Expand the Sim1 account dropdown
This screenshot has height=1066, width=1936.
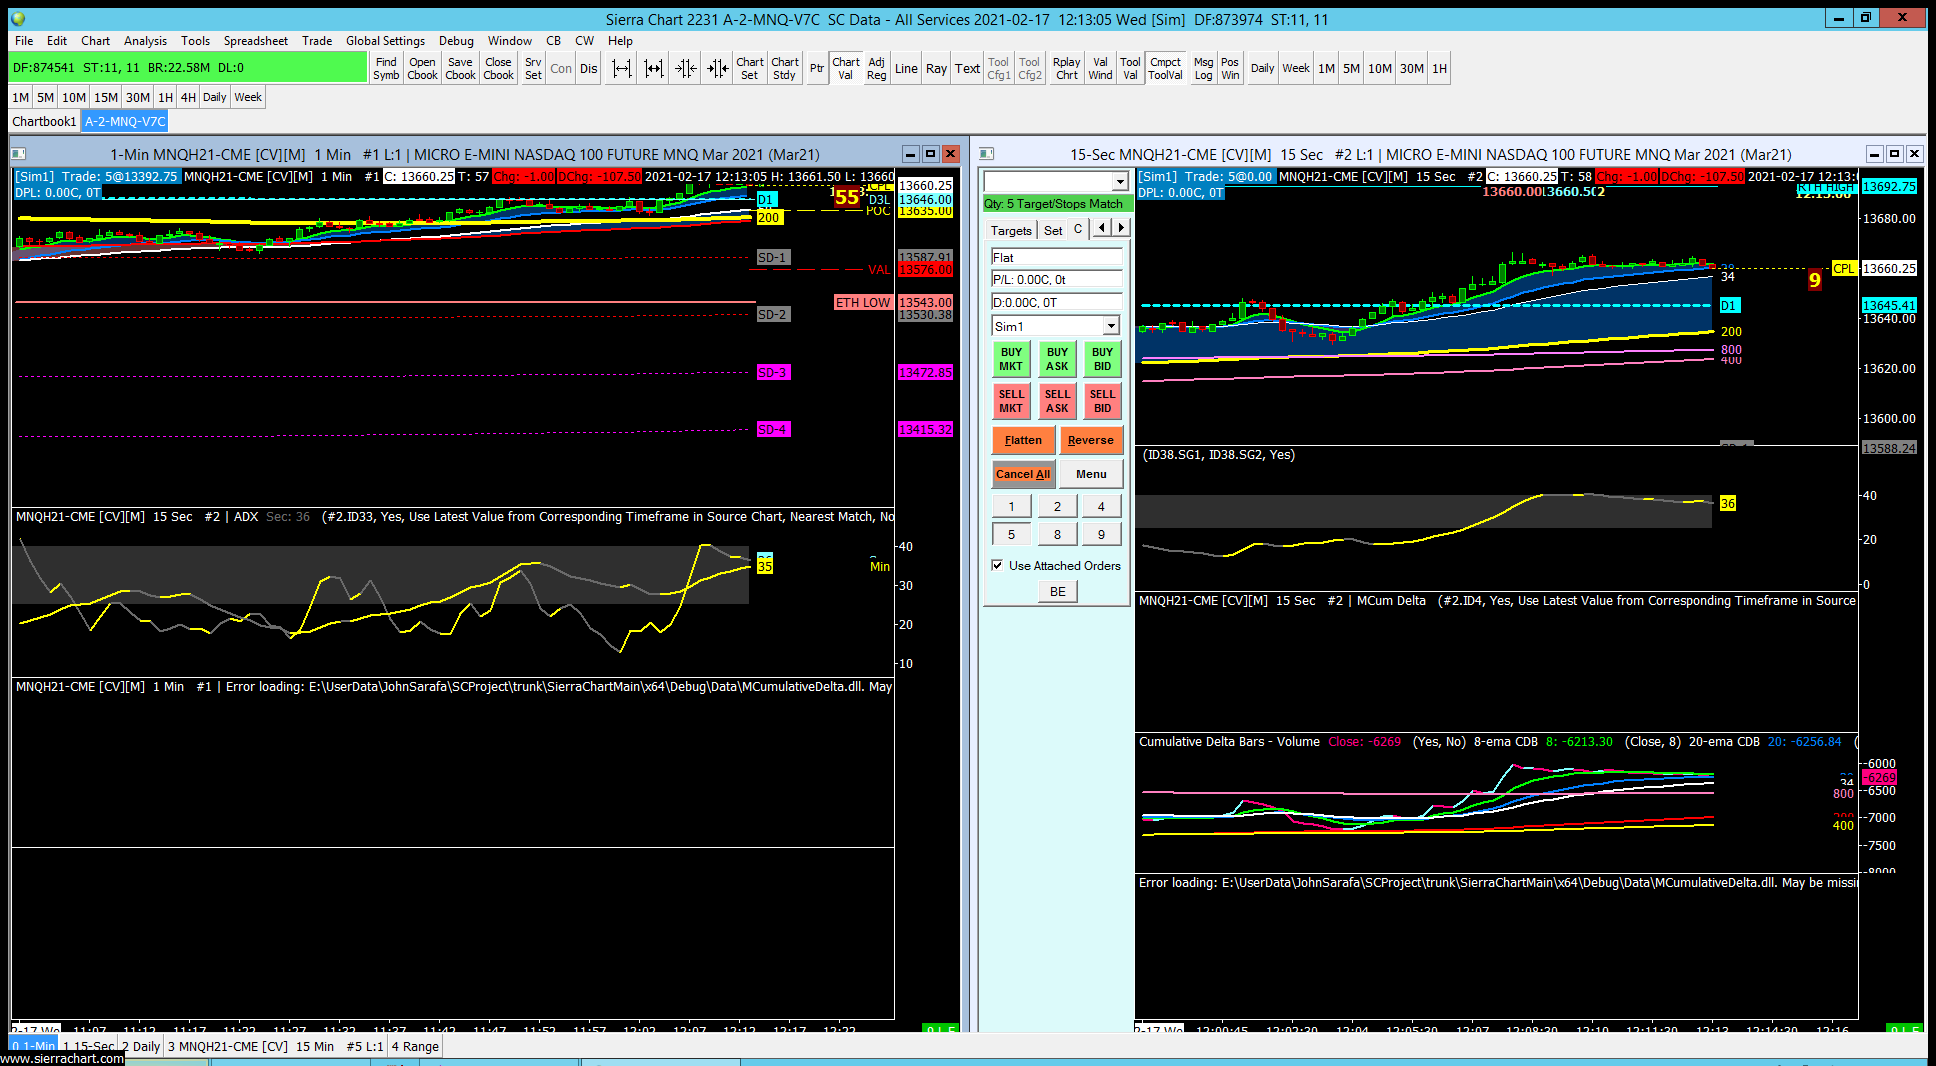tap(1111, 326)
